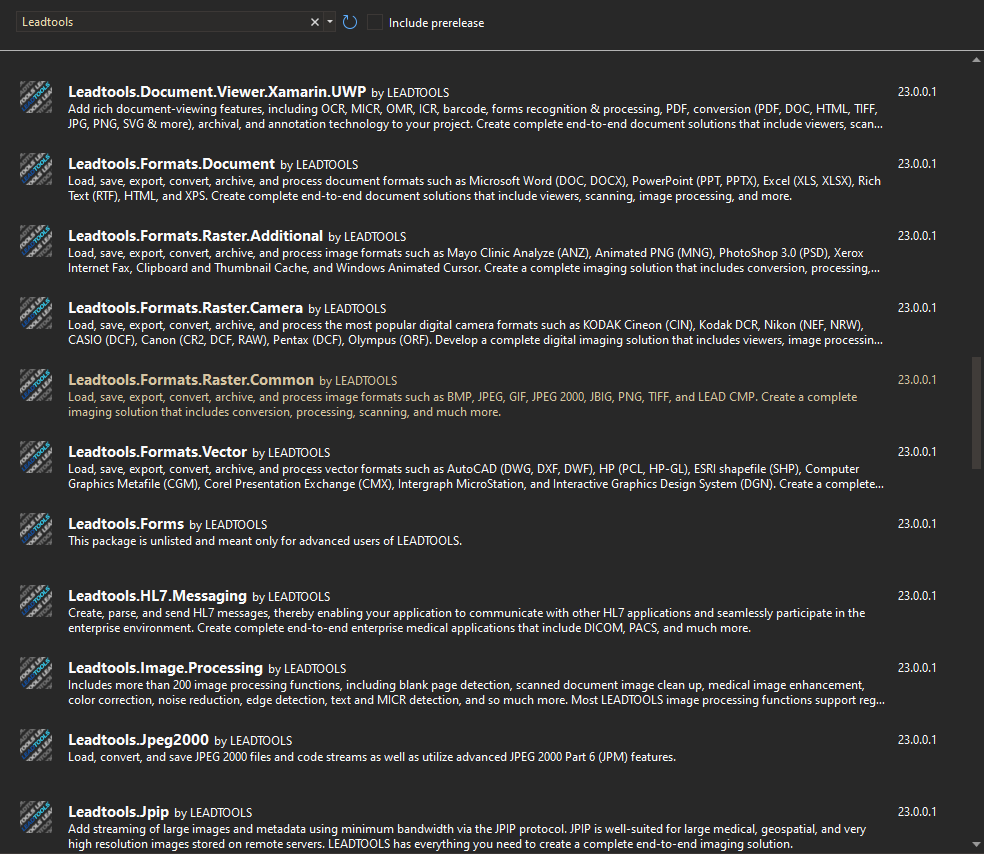
Task: Click version 23.0.0.1 of Leadtools.Jpeg2000
Action: click(x=917, y=740)
